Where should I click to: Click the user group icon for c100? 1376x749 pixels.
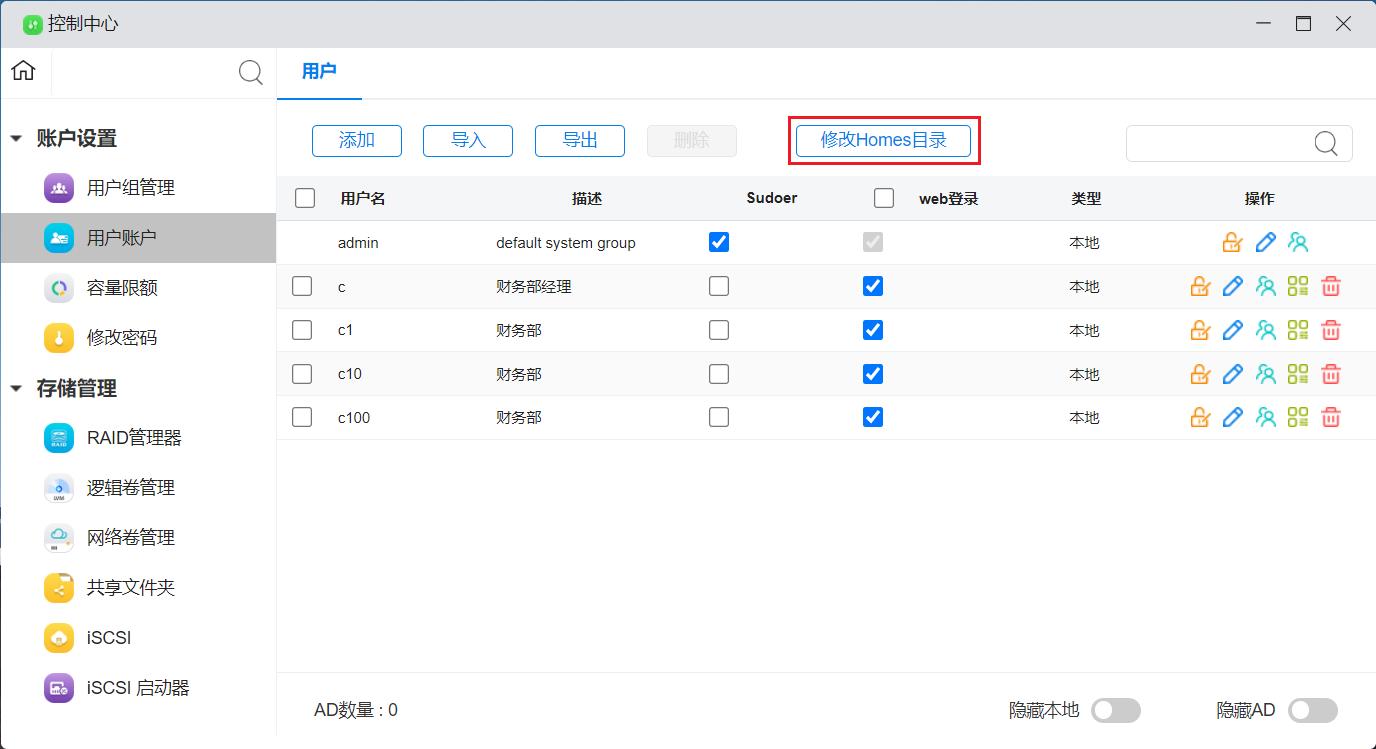pyautogui.click(x=1265, y=418)
